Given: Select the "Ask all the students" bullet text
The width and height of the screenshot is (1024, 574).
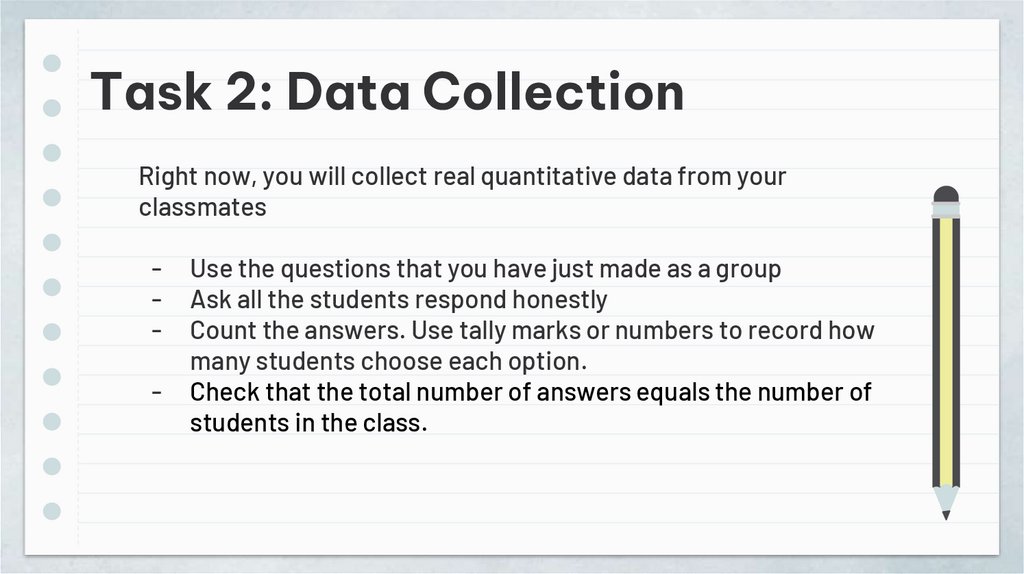Looking at the screenshot, I should coord(398,300).
